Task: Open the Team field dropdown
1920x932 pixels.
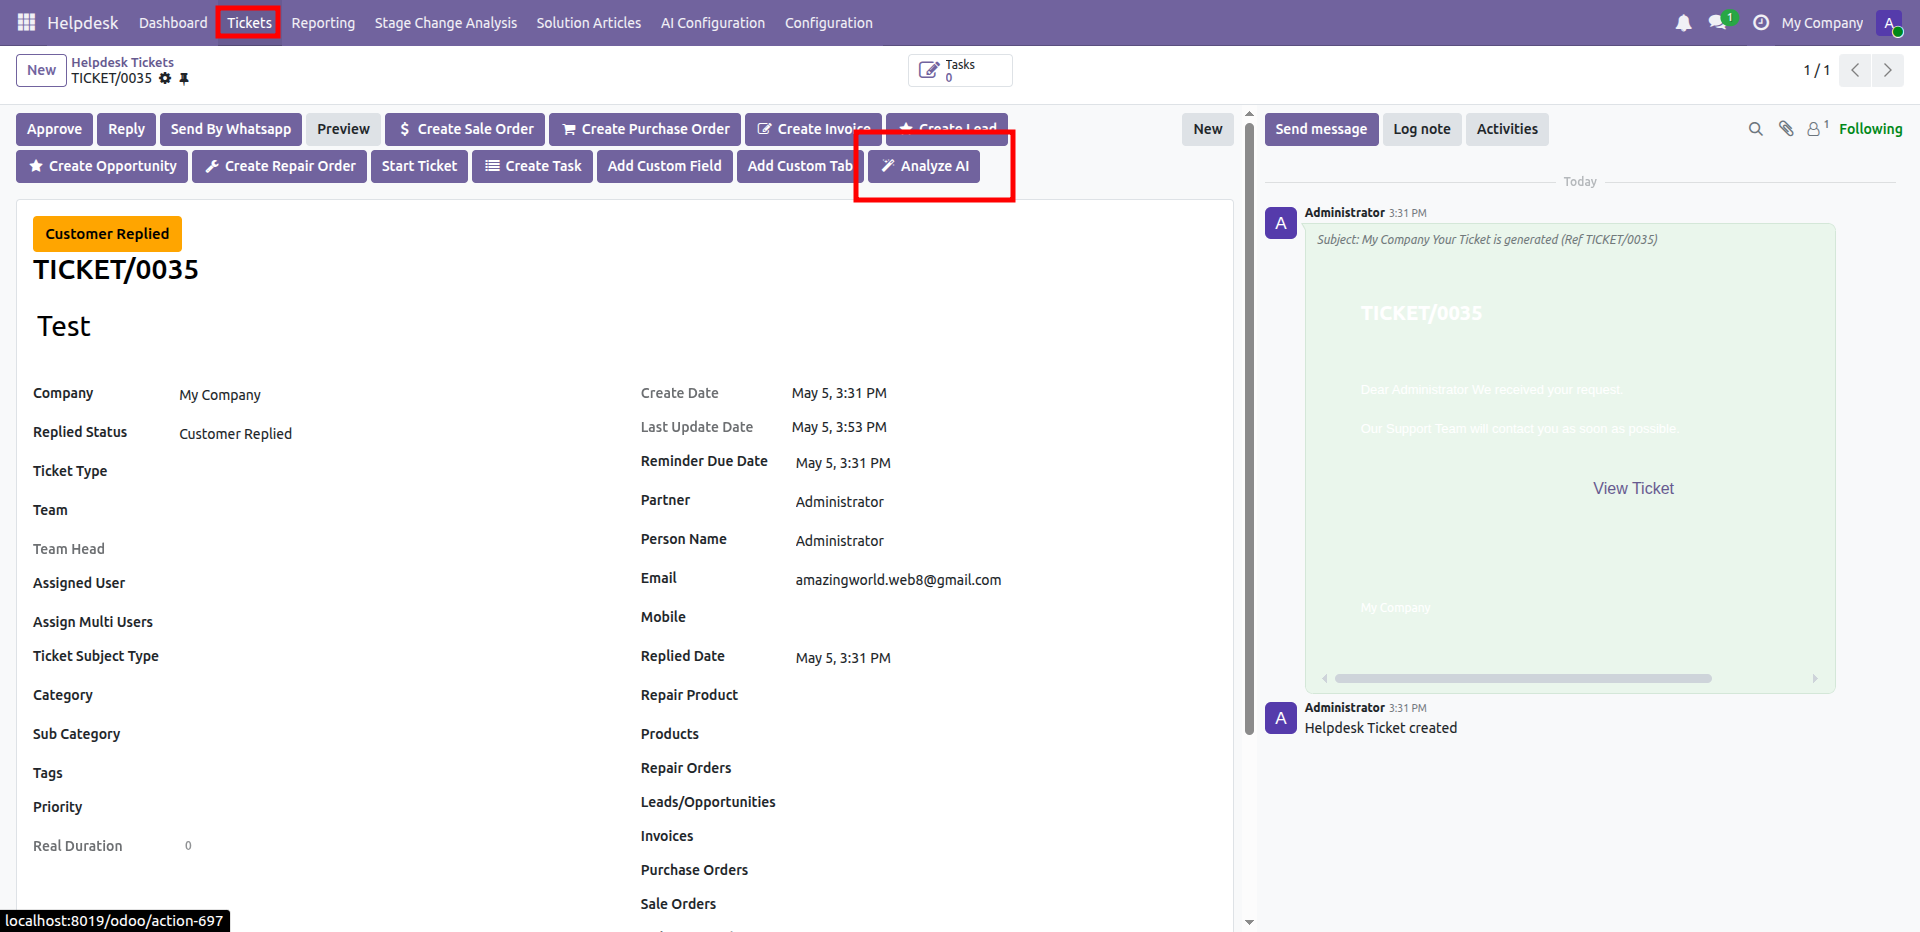Action: coord(394,510)
